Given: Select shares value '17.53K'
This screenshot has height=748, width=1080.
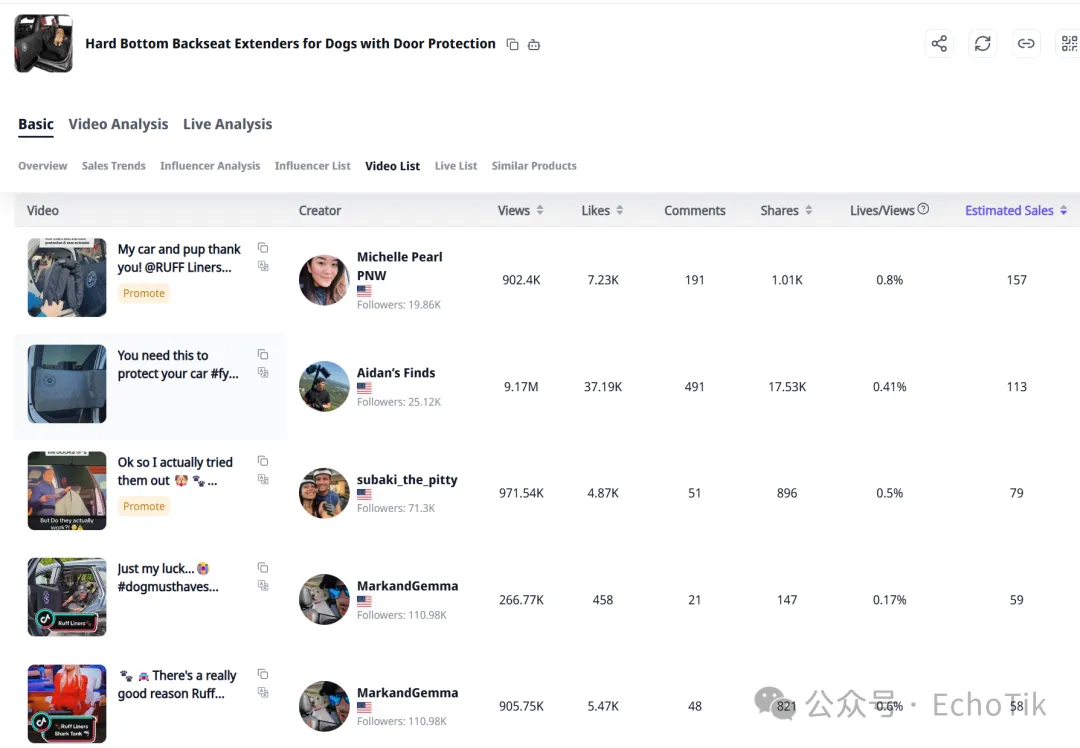Looking at the screenshot, I should 787,387.
